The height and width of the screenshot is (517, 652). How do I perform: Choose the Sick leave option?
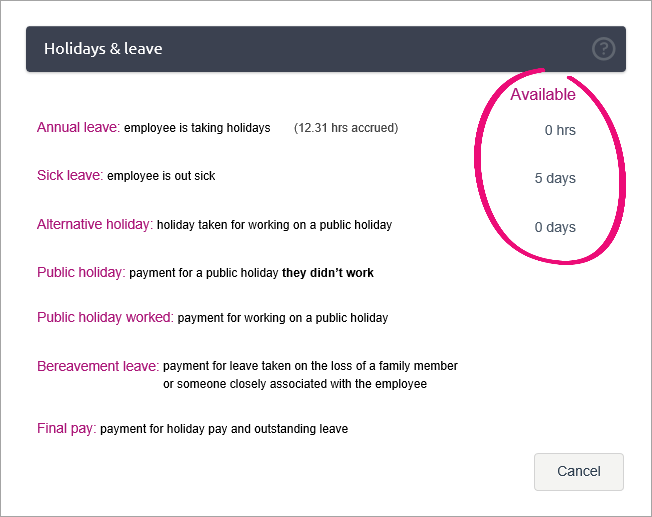pos(69,176)
